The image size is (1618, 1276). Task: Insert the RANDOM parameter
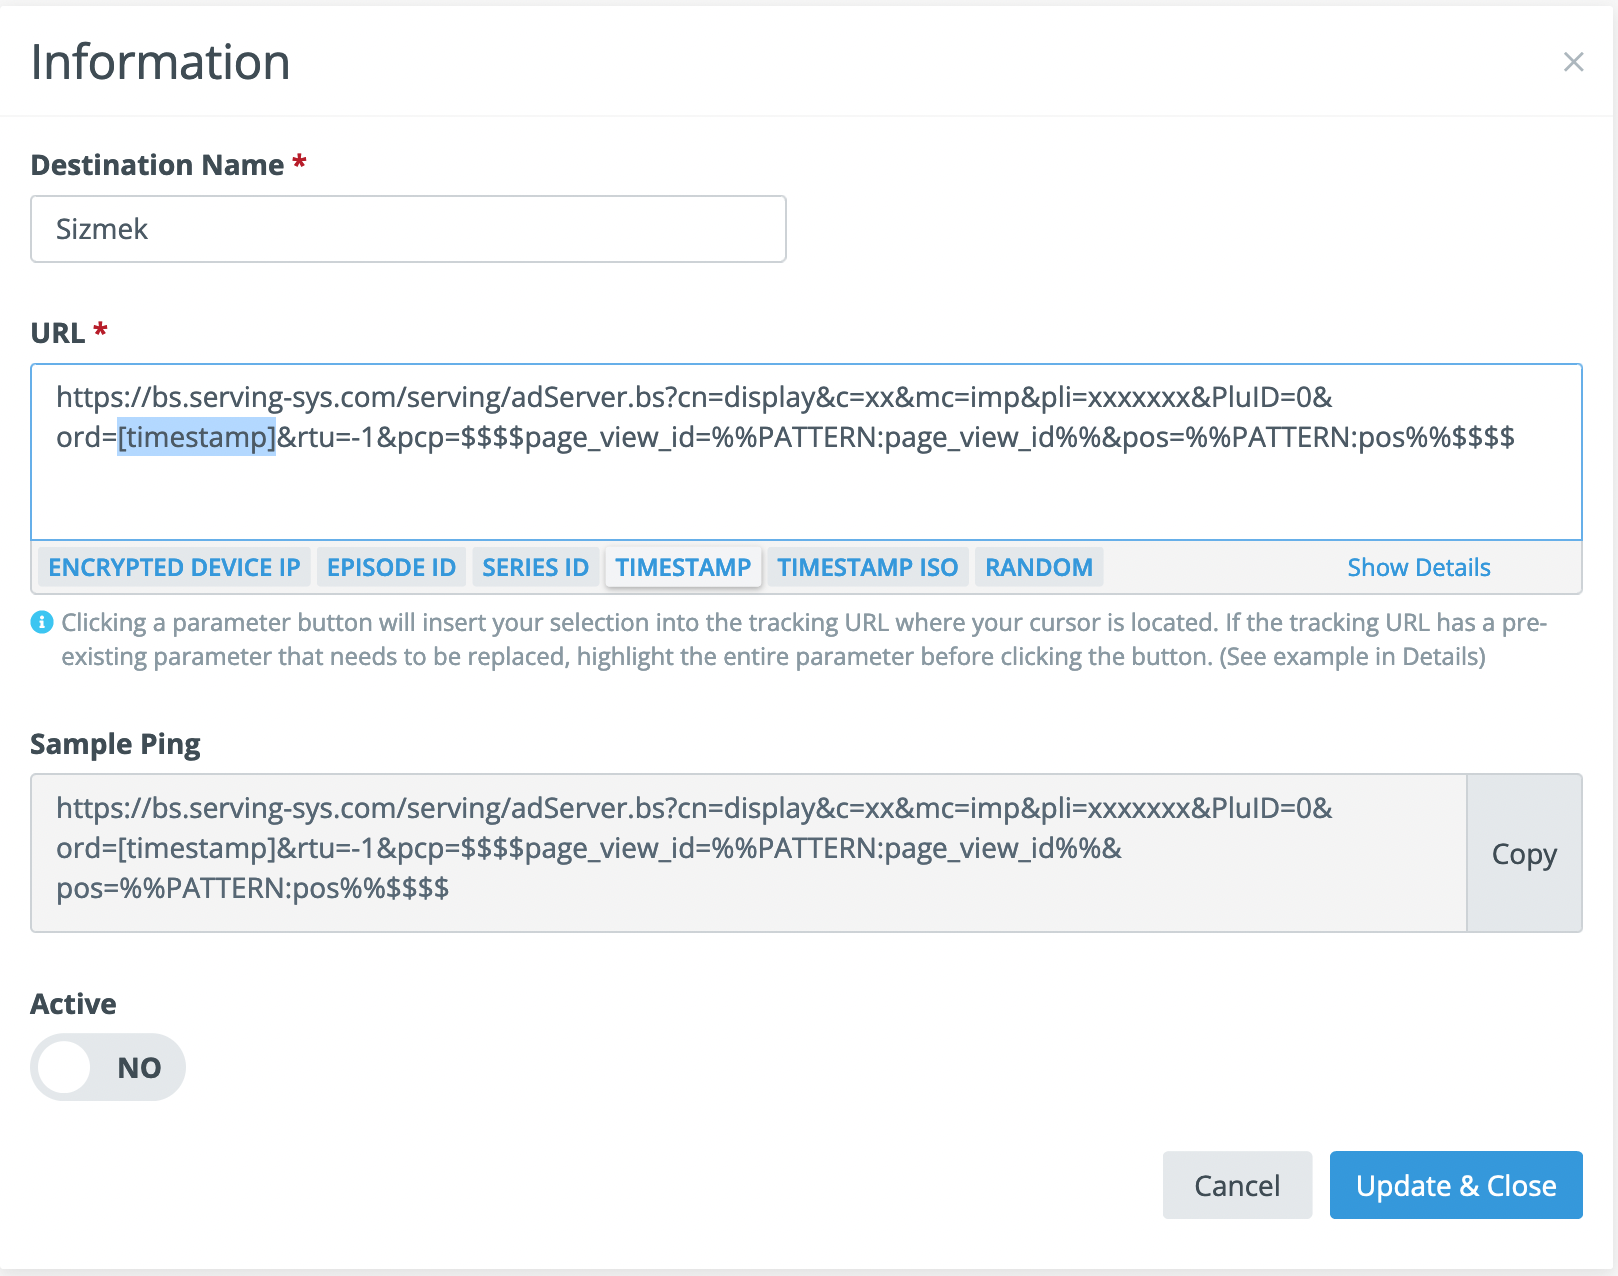click(x=1038, y=568)
